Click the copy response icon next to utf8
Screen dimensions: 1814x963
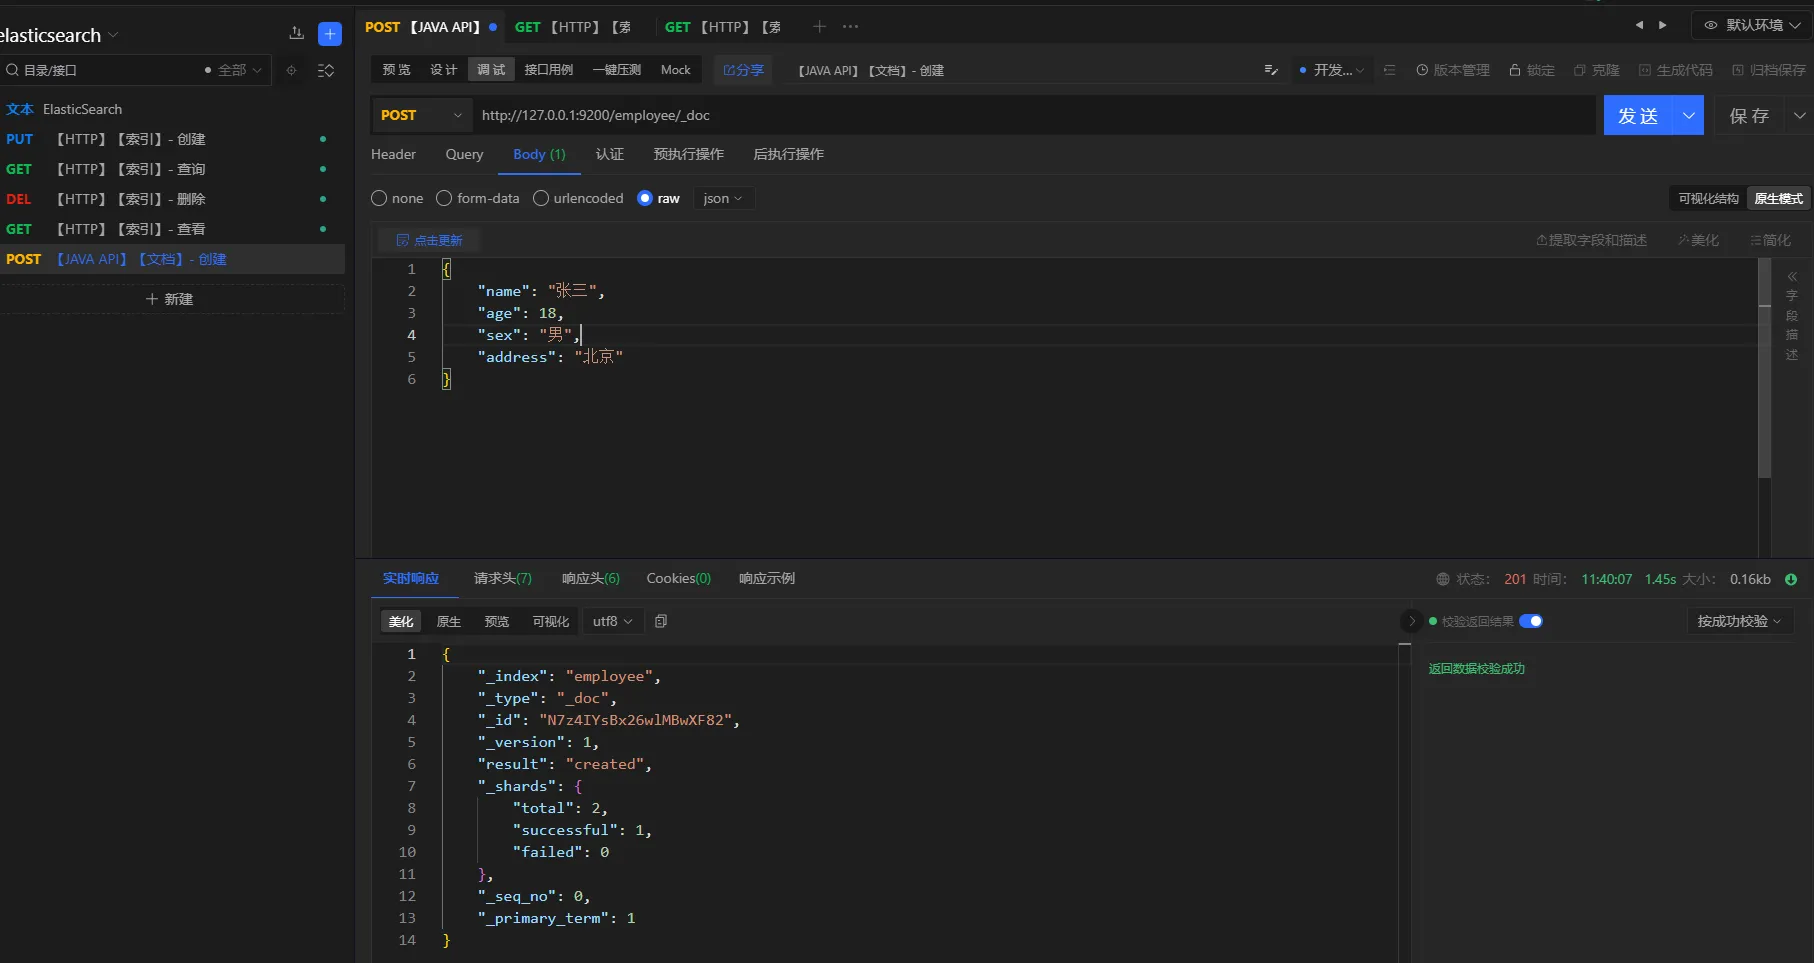coord(661,621)
